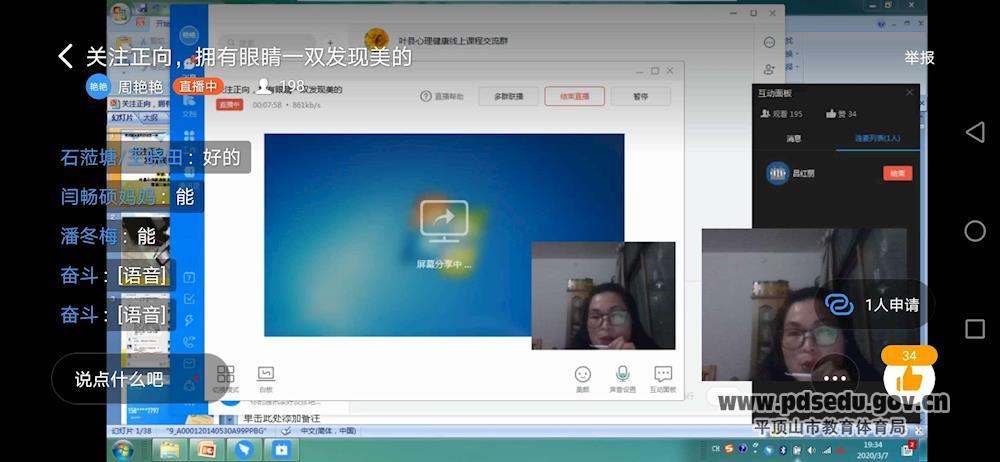The height and width of the screenshot is (462, 1000).
Task: Click the beauty filter smiley icon
Action: 582,377
